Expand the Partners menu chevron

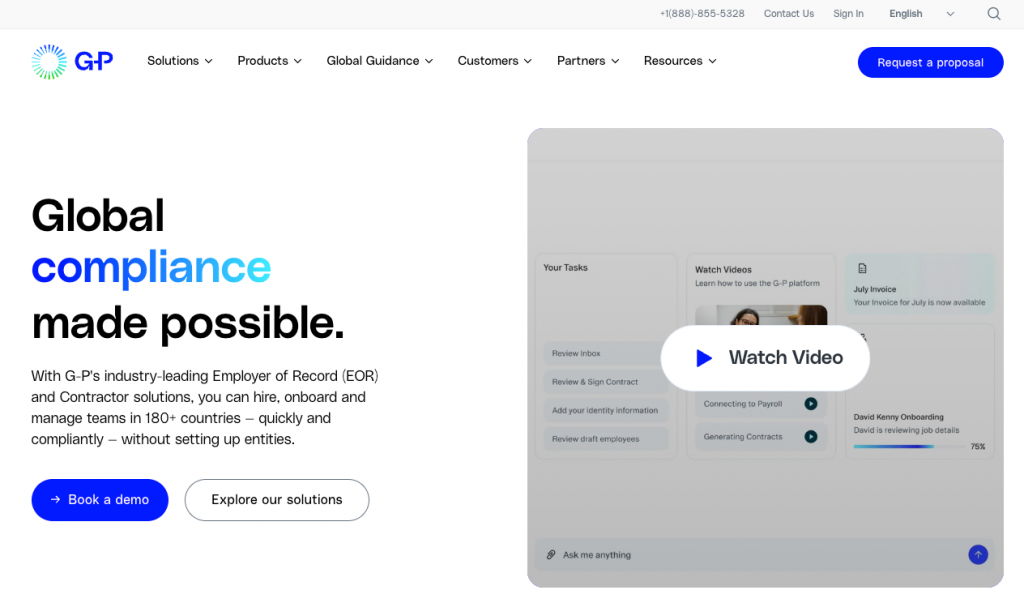615,61
